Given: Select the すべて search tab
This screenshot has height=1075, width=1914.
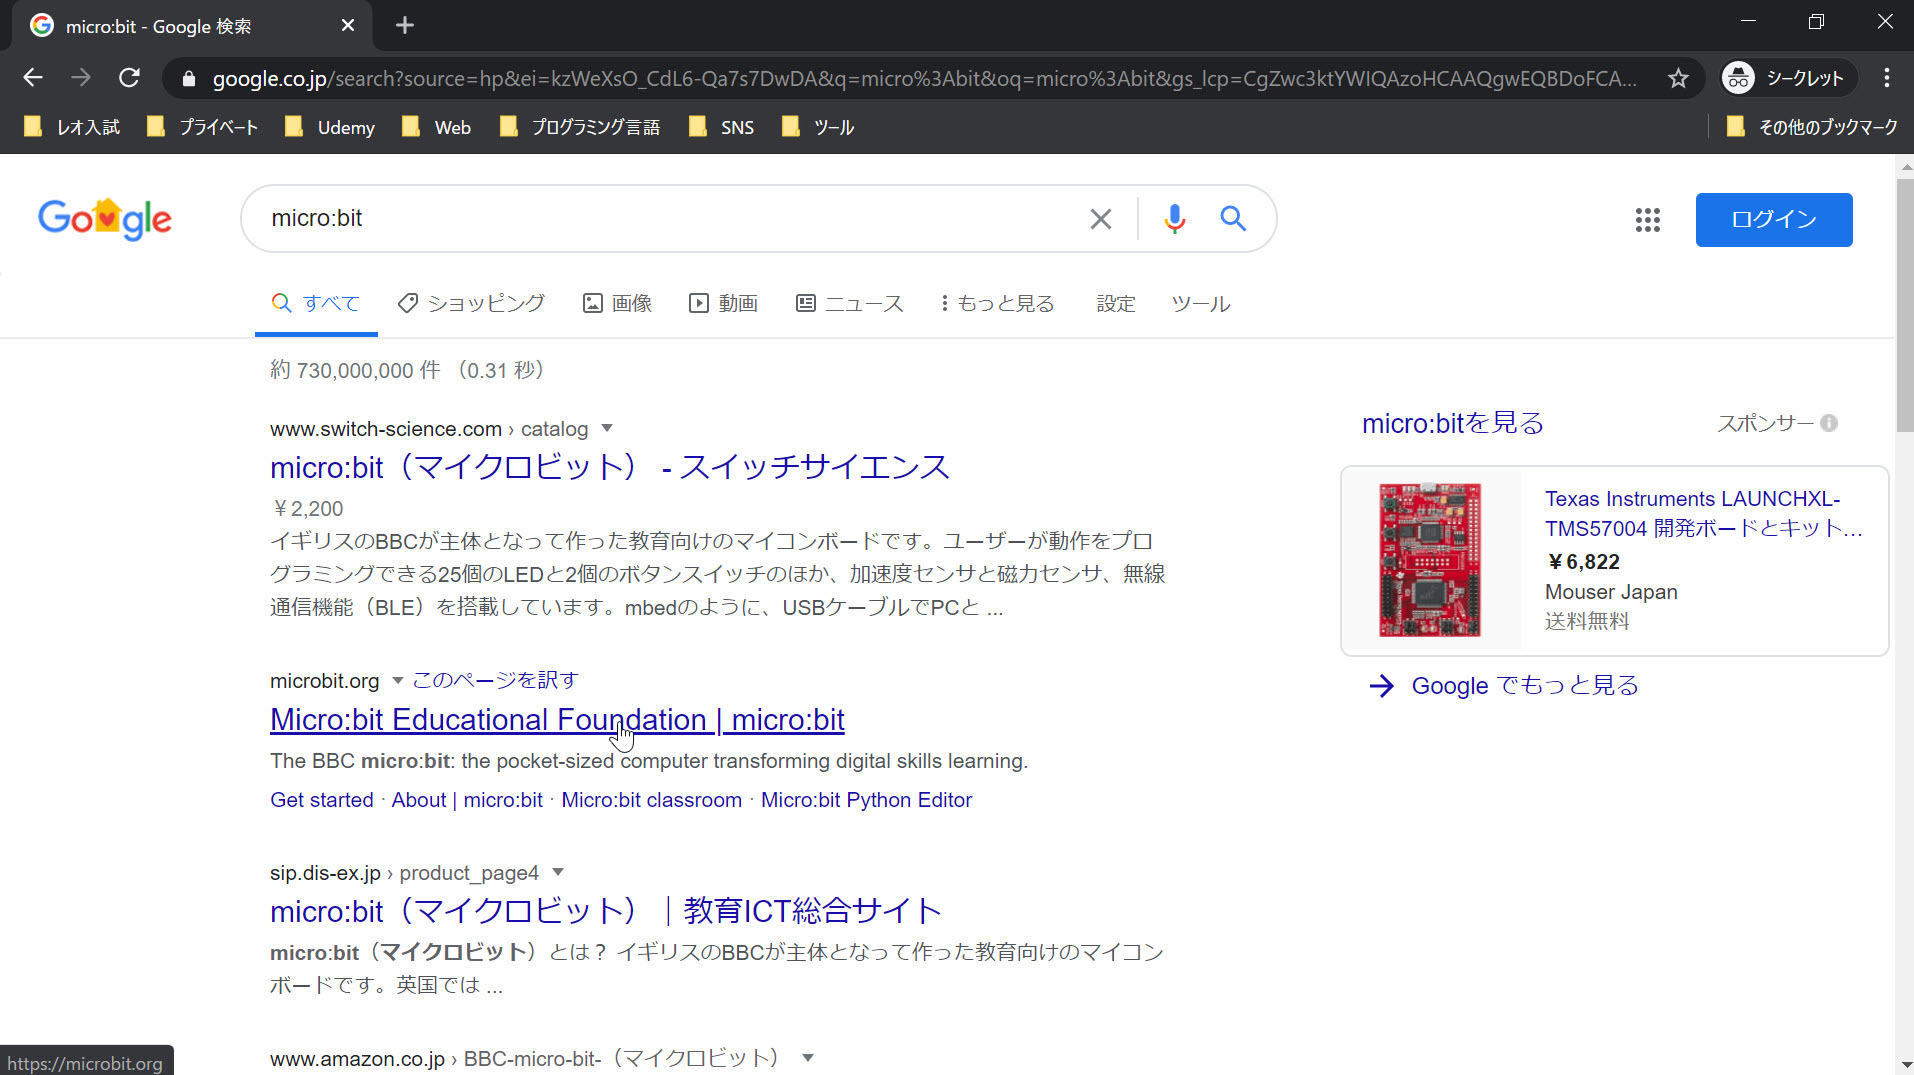Looking at the screenshot, I should (x=316, y=303).
